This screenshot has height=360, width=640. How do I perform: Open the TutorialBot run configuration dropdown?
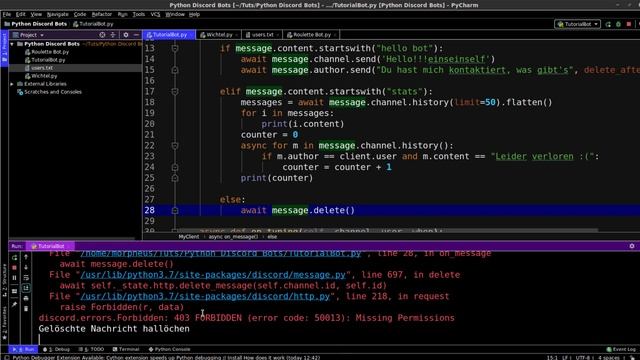coord(577,24)
